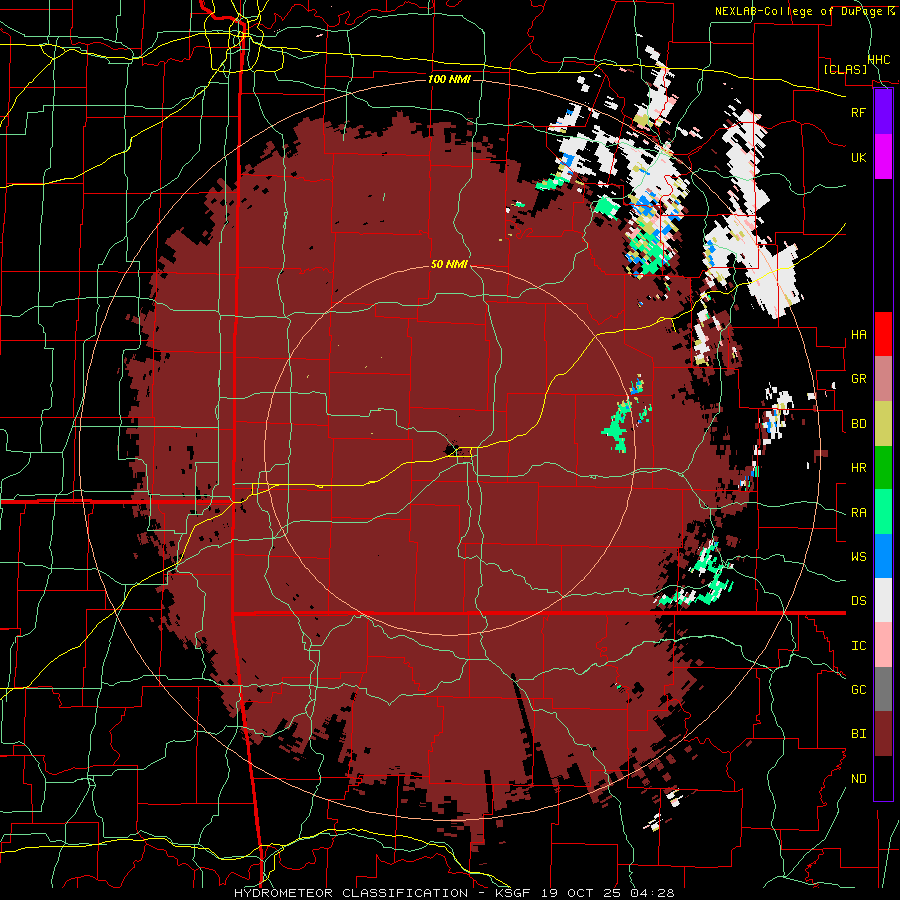
Task: Click the 100 NMI range ring label
Action: [x=449, y=79]
